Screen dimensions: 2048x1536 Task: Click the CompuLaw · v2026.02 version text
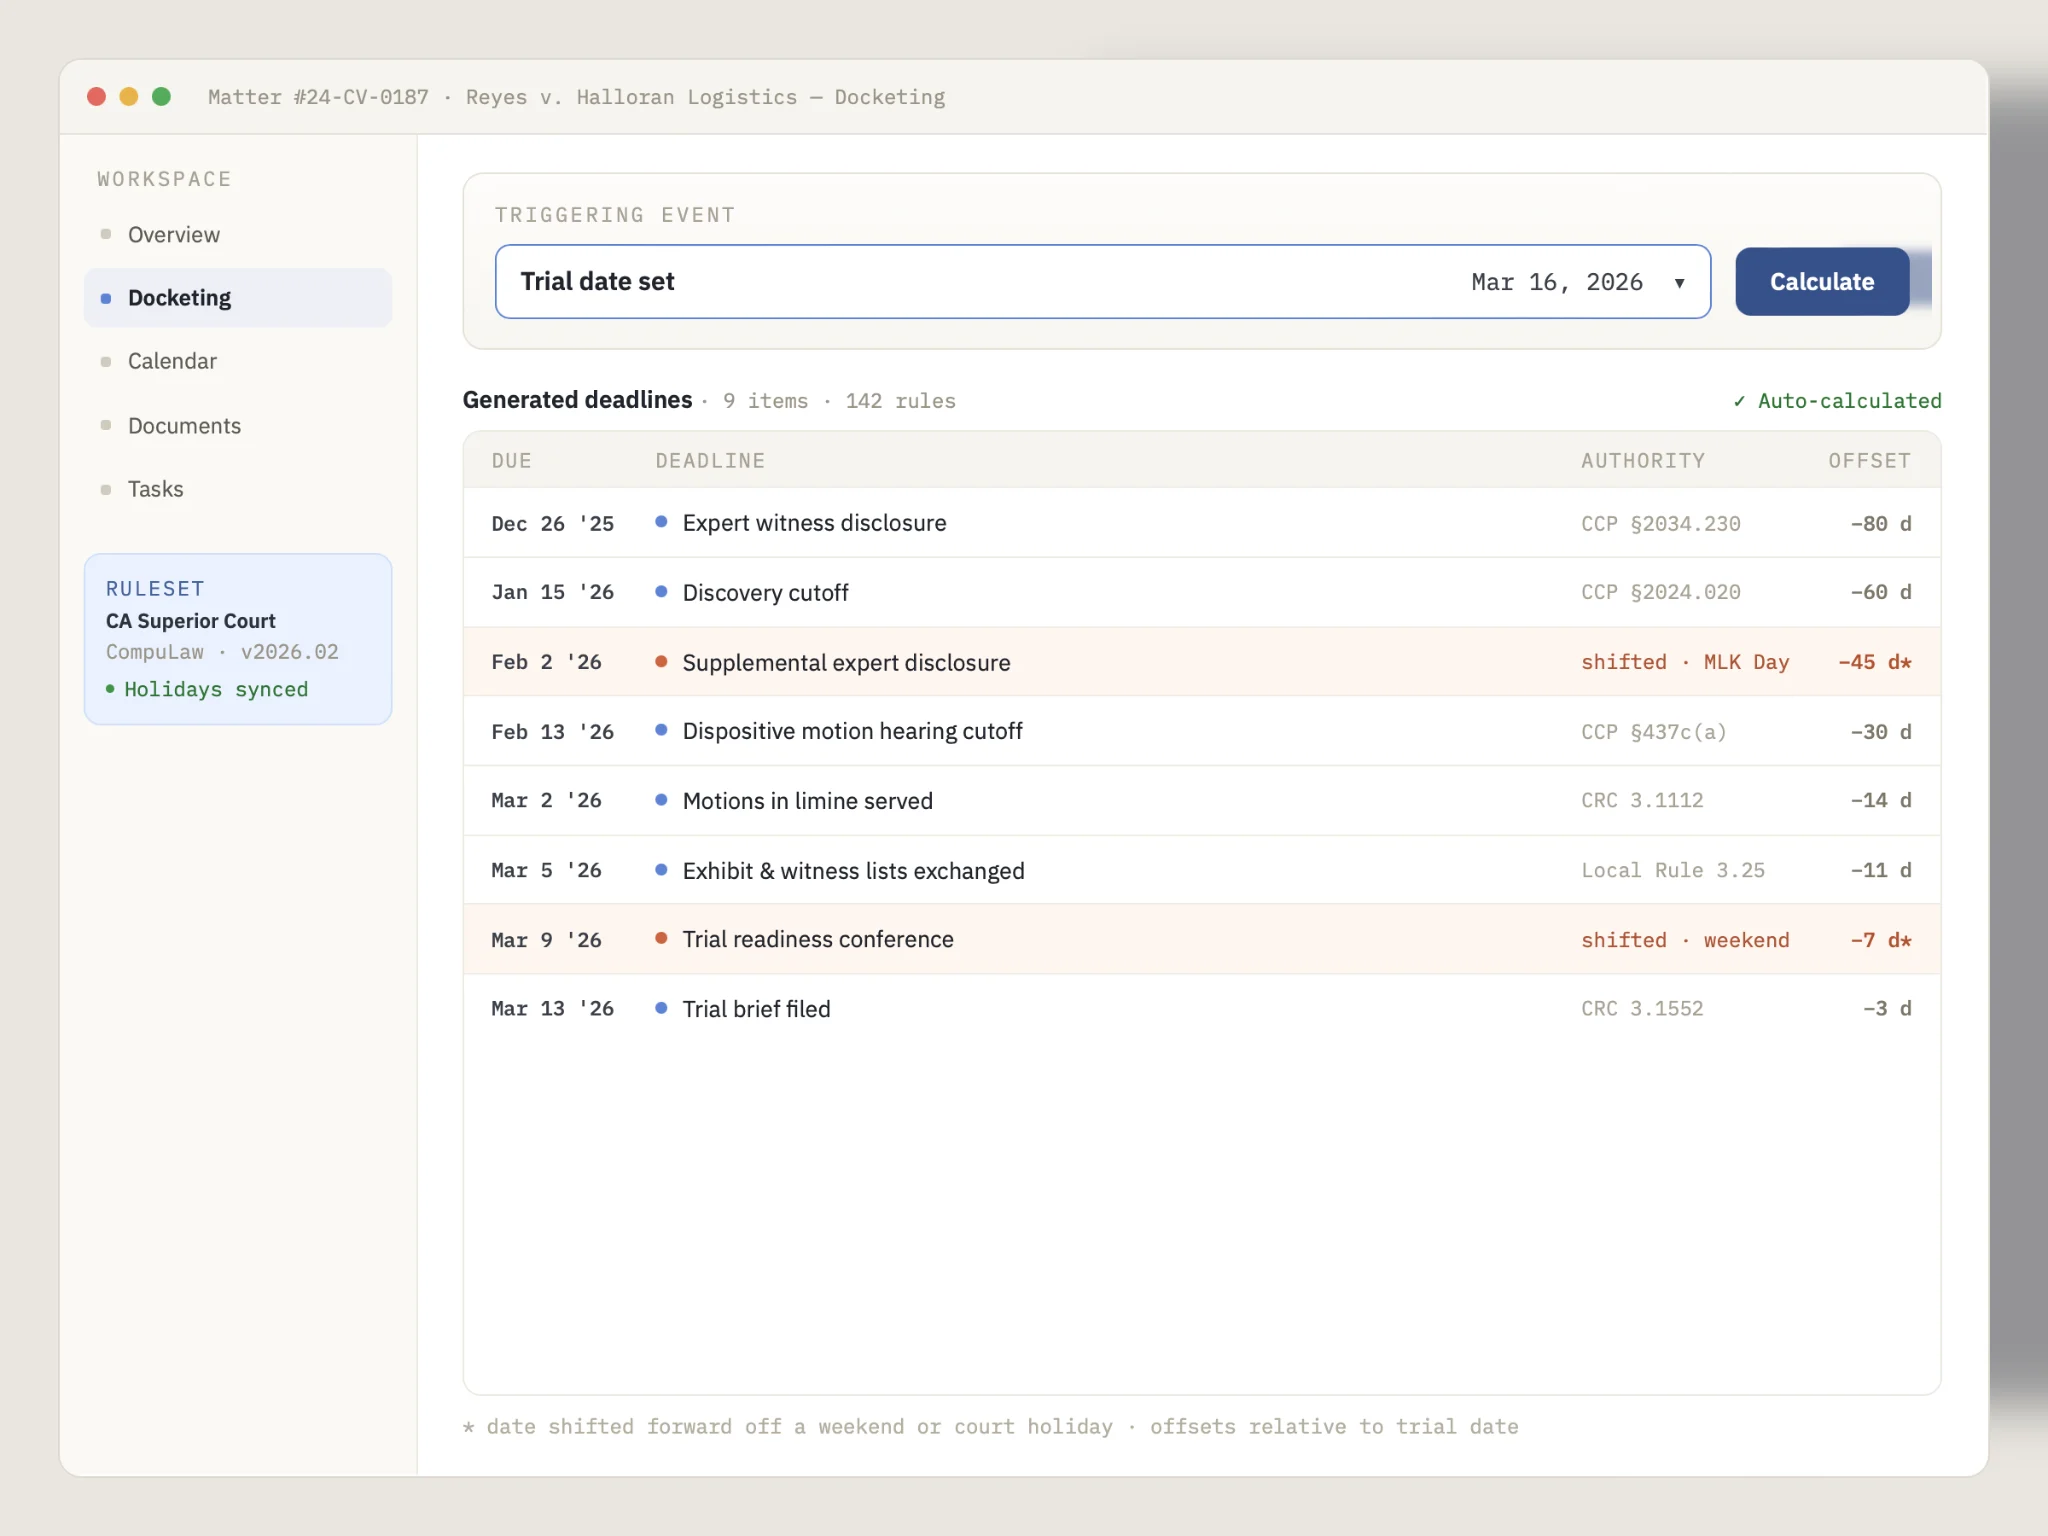[x=222, y=652]
